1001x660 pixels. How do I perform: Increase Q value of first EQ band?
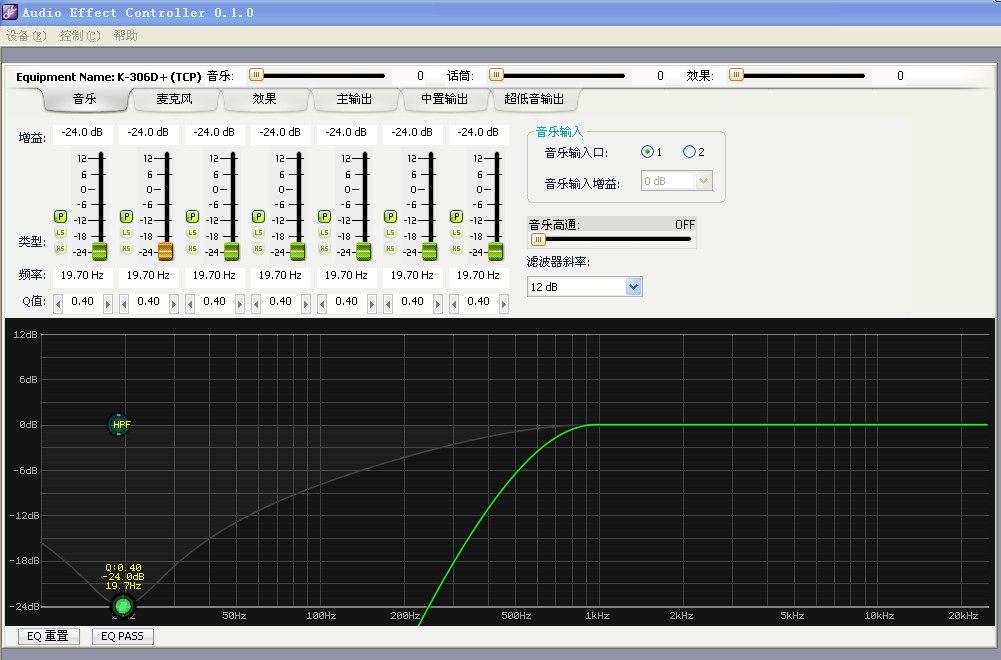click(x=108, y=303)
